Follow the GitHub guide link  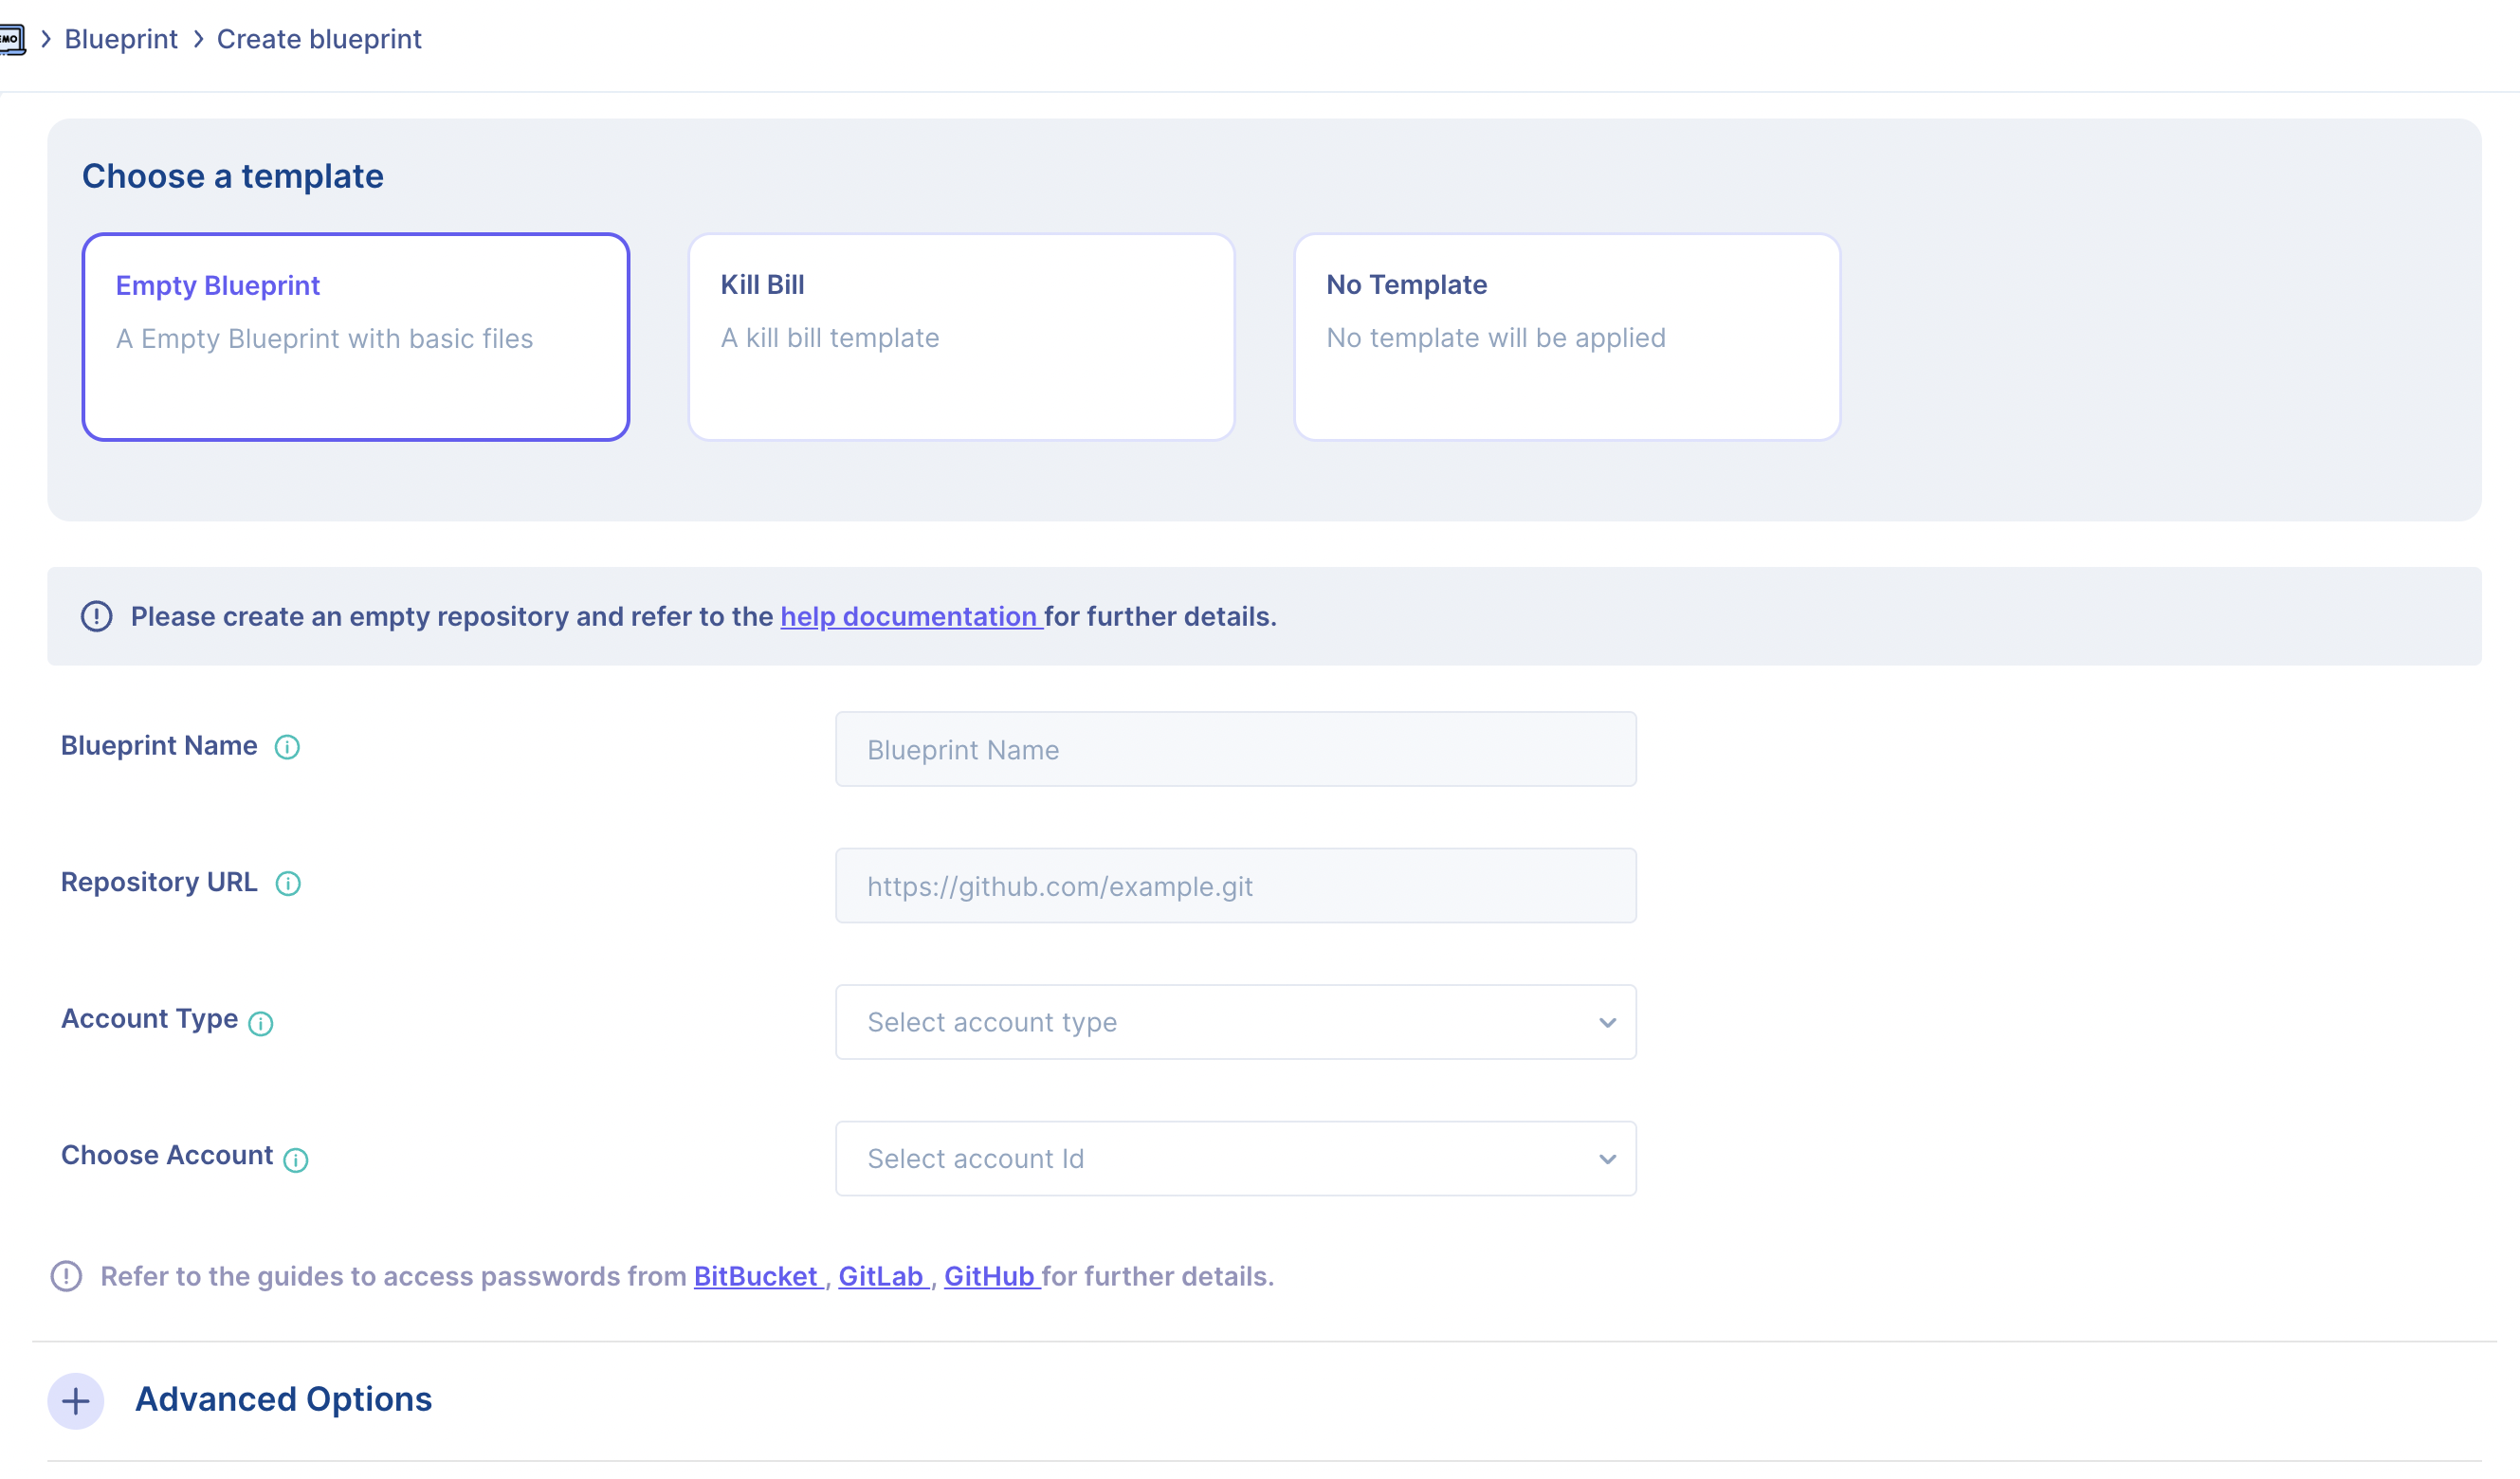point(989,1276)
